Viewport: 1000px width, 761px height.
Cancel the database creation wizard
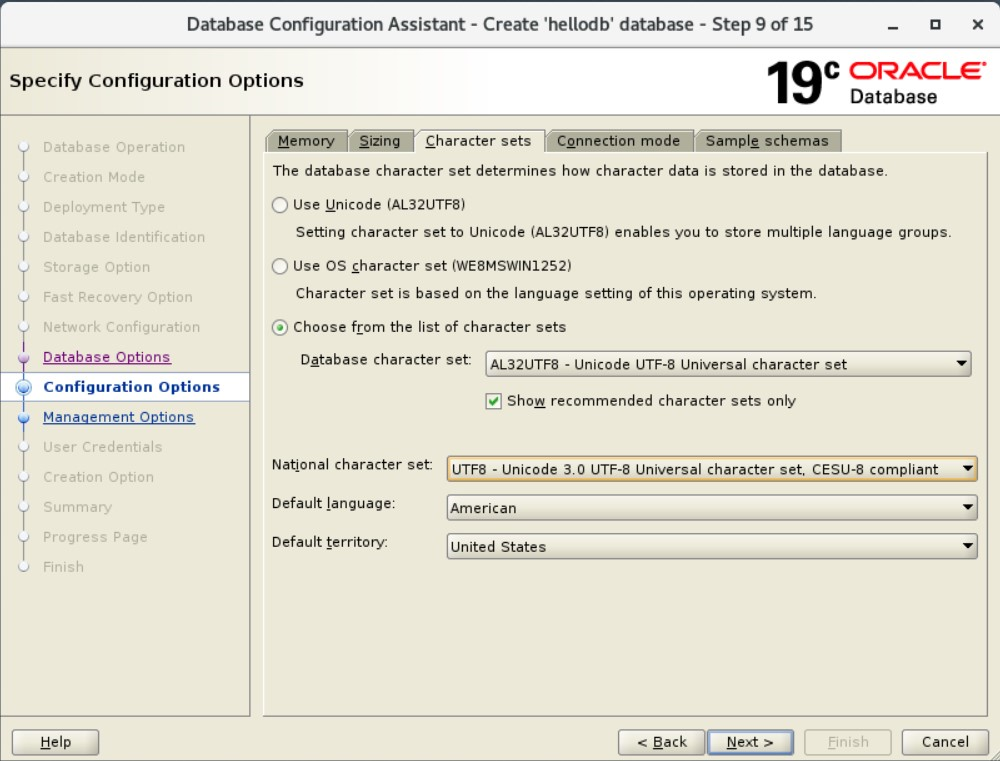[x=945, y=742]
